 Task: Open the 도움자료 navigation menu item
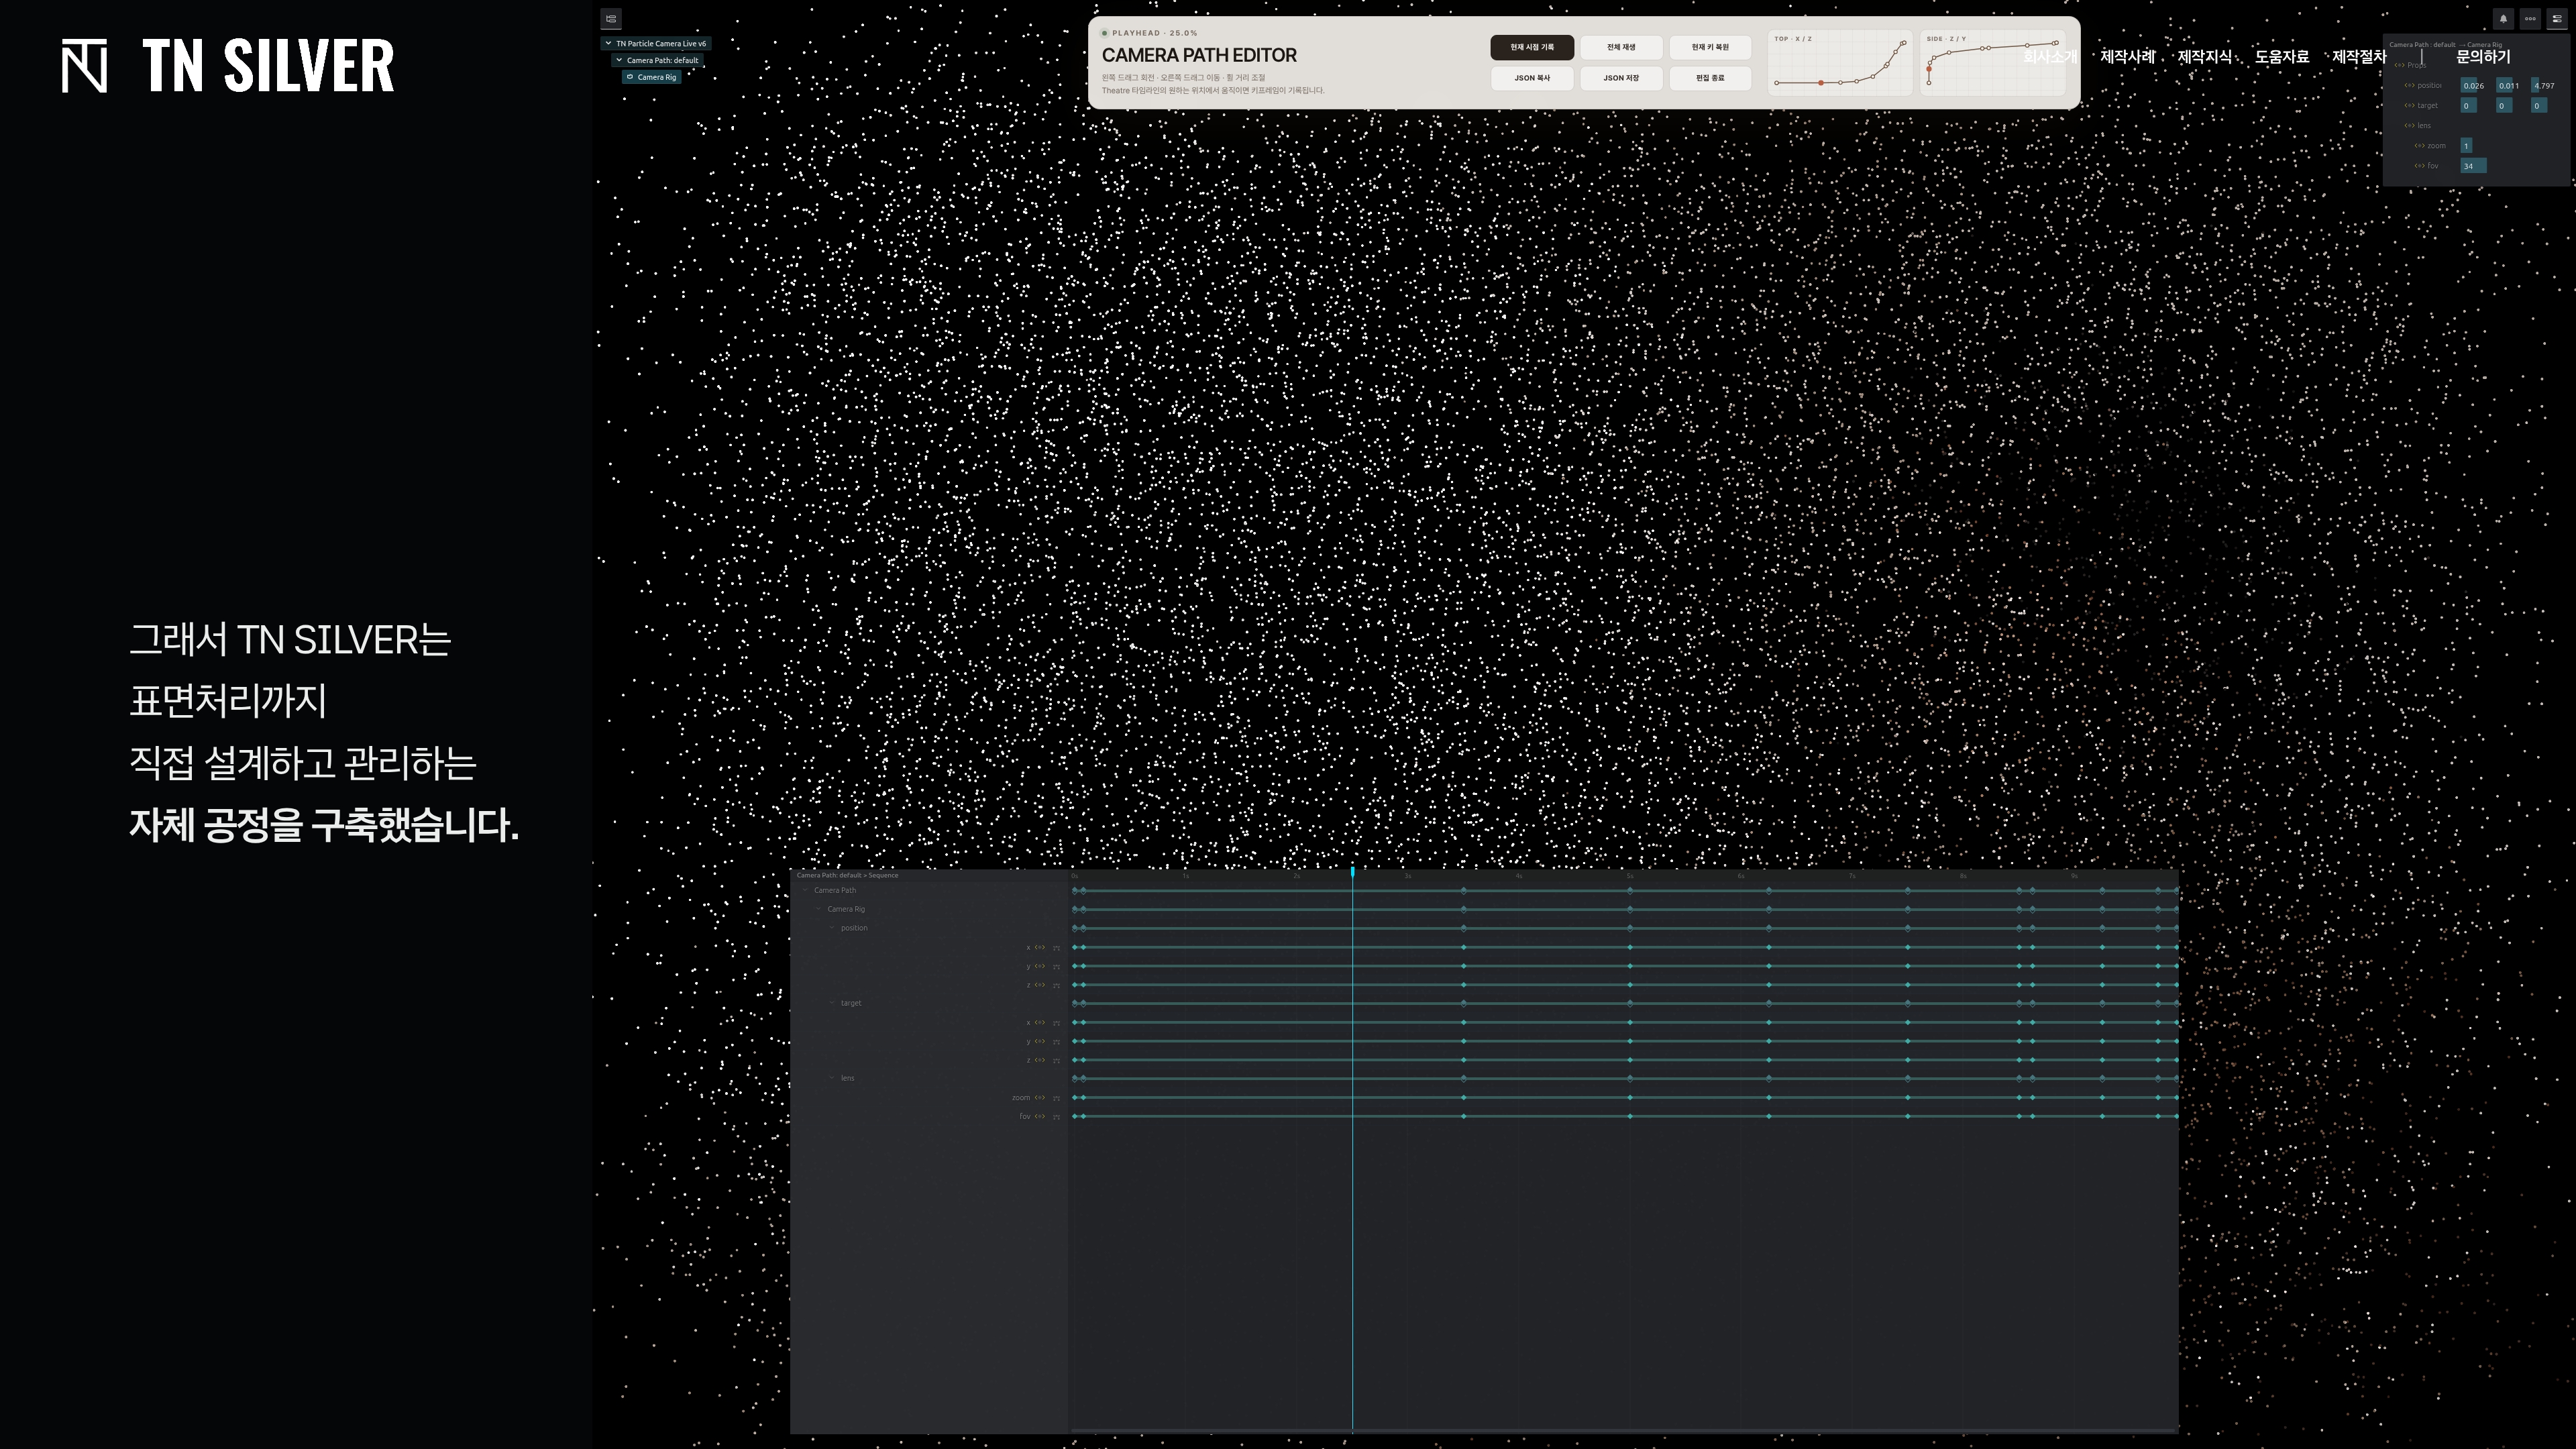pyautogui.click(x=2281, y=57)
